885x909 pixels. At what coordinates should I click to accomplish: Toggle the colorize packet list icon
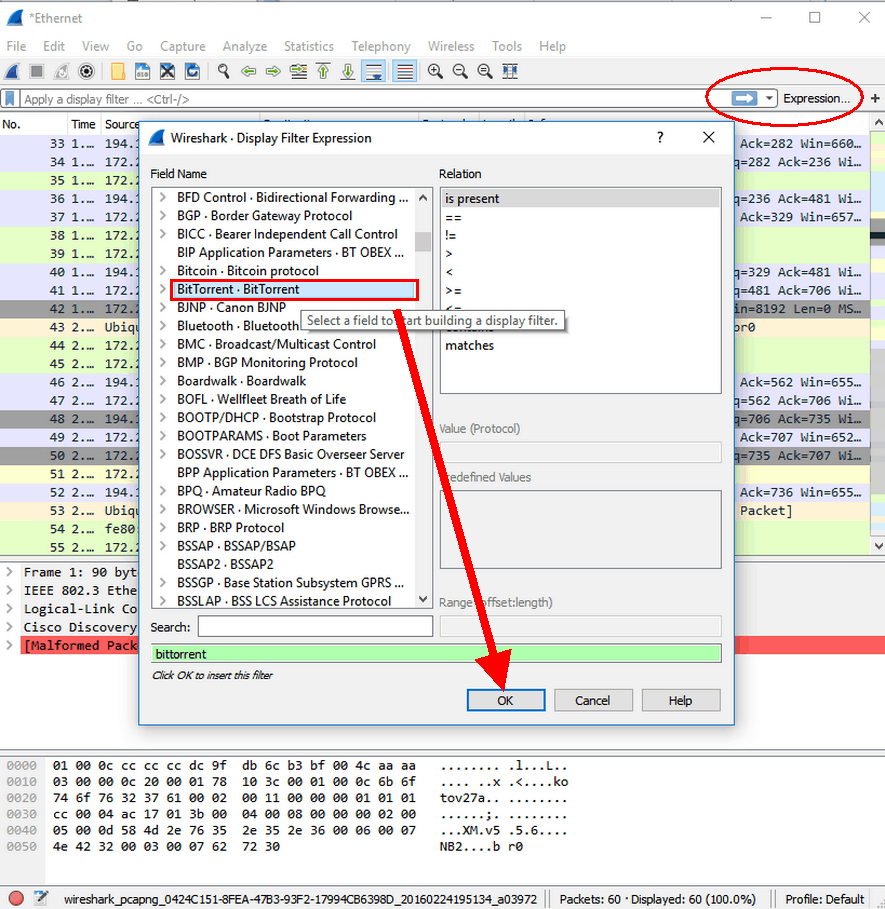[x=404, y=72]
